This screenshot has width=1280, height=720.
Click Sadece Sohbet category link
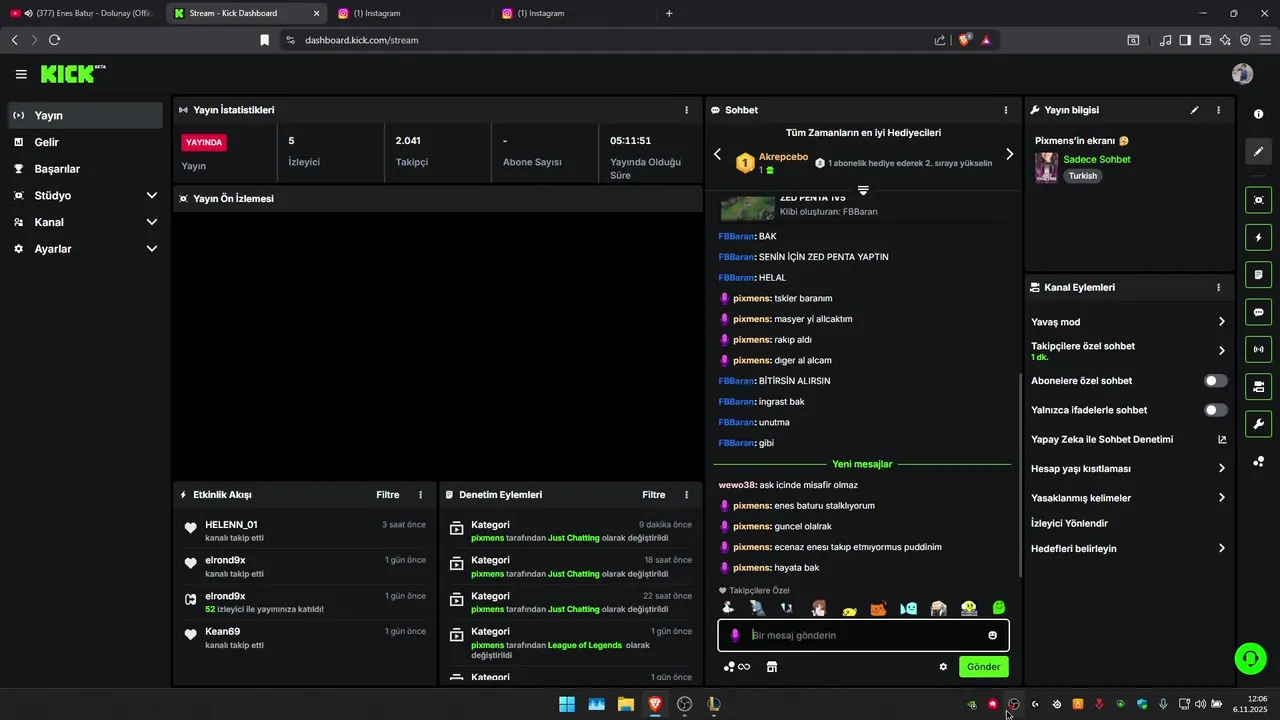[x=1096, y=159]
